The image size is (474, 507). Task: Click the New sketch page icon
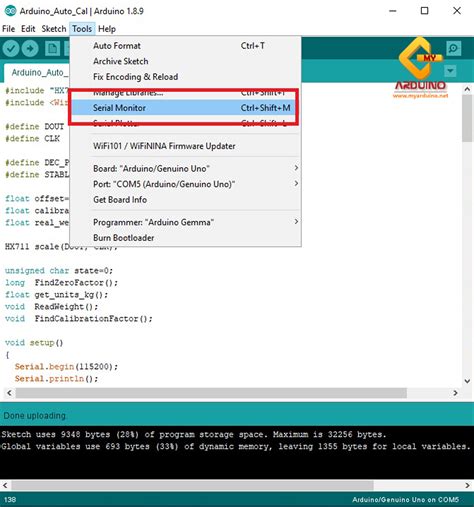coord(52,49)
